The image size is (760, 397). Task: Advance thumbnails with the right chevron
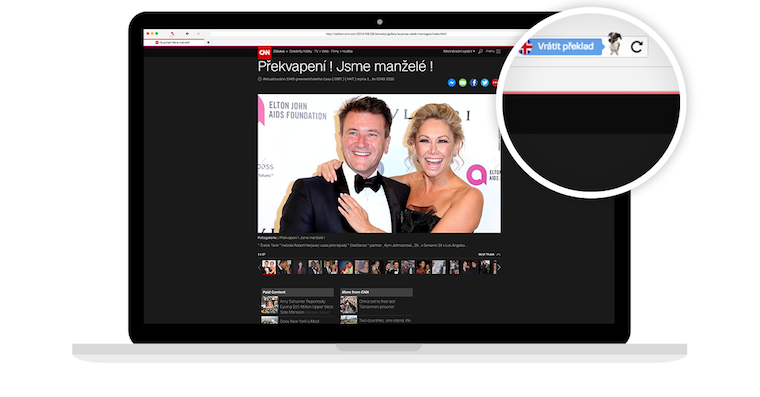pyautogui.click(x=499, y=267)
